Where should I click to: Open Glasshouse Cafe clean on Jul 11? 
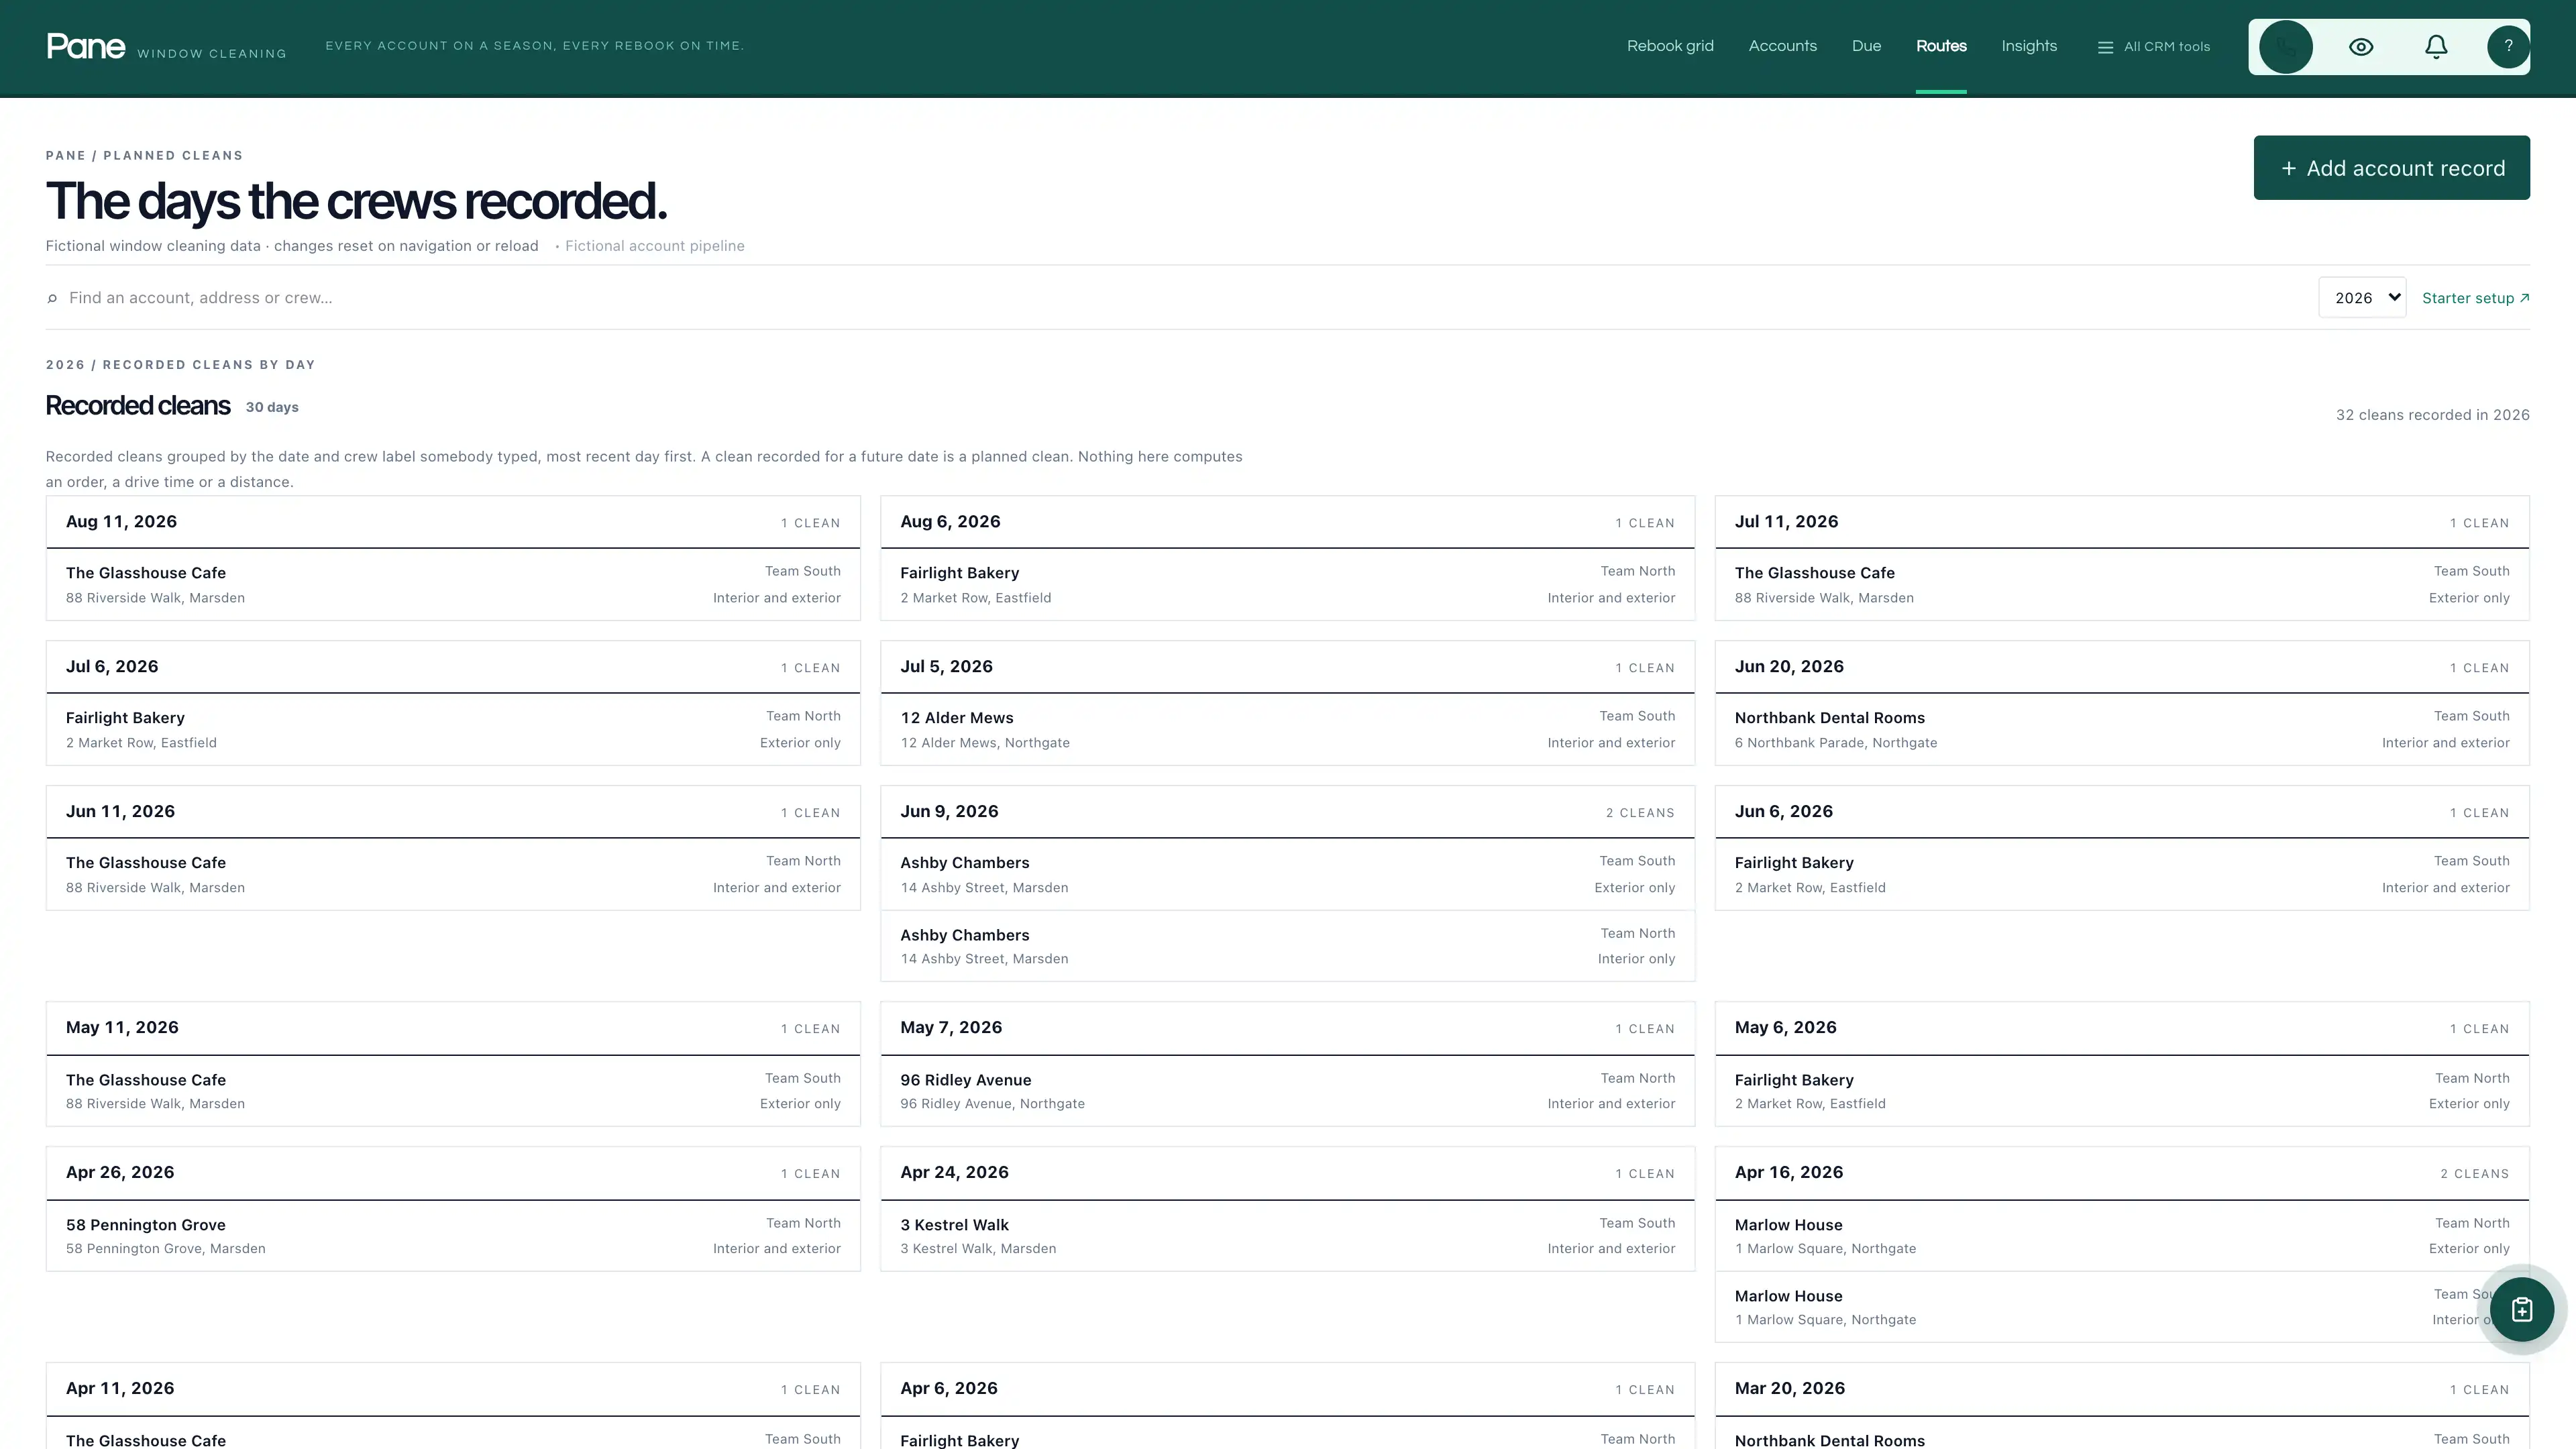coord(2122,585)
